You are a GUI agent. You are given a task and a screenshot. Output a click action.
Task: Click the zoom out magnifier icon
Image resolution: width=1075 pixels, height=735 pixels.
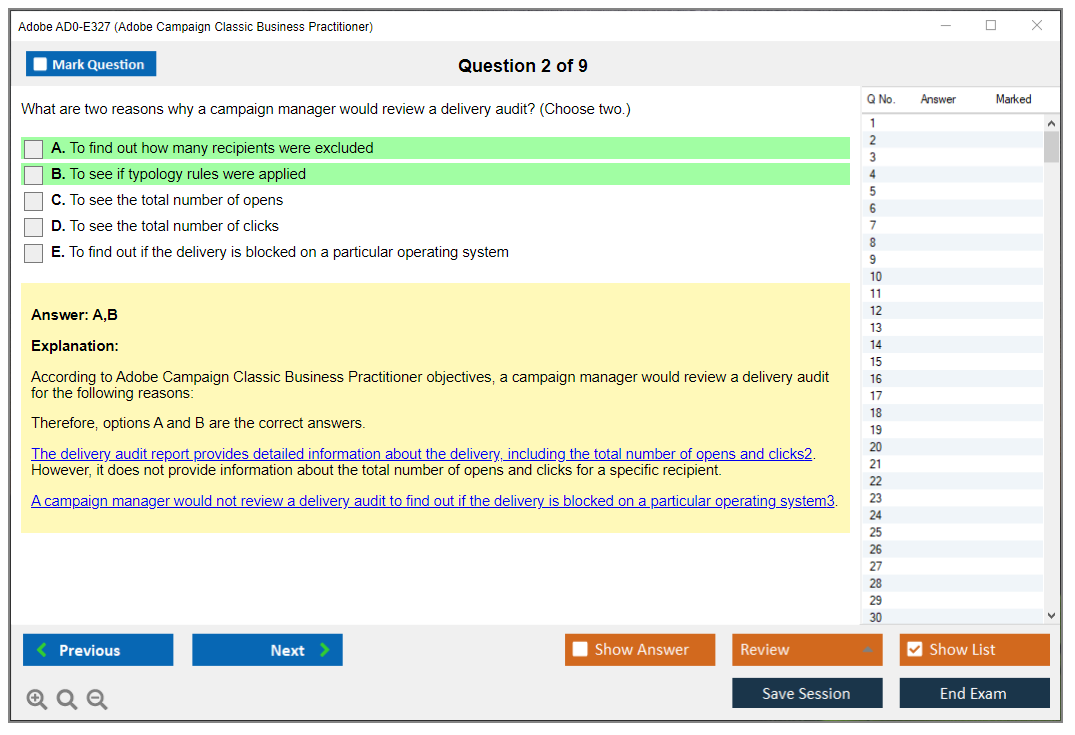point(97,699)
